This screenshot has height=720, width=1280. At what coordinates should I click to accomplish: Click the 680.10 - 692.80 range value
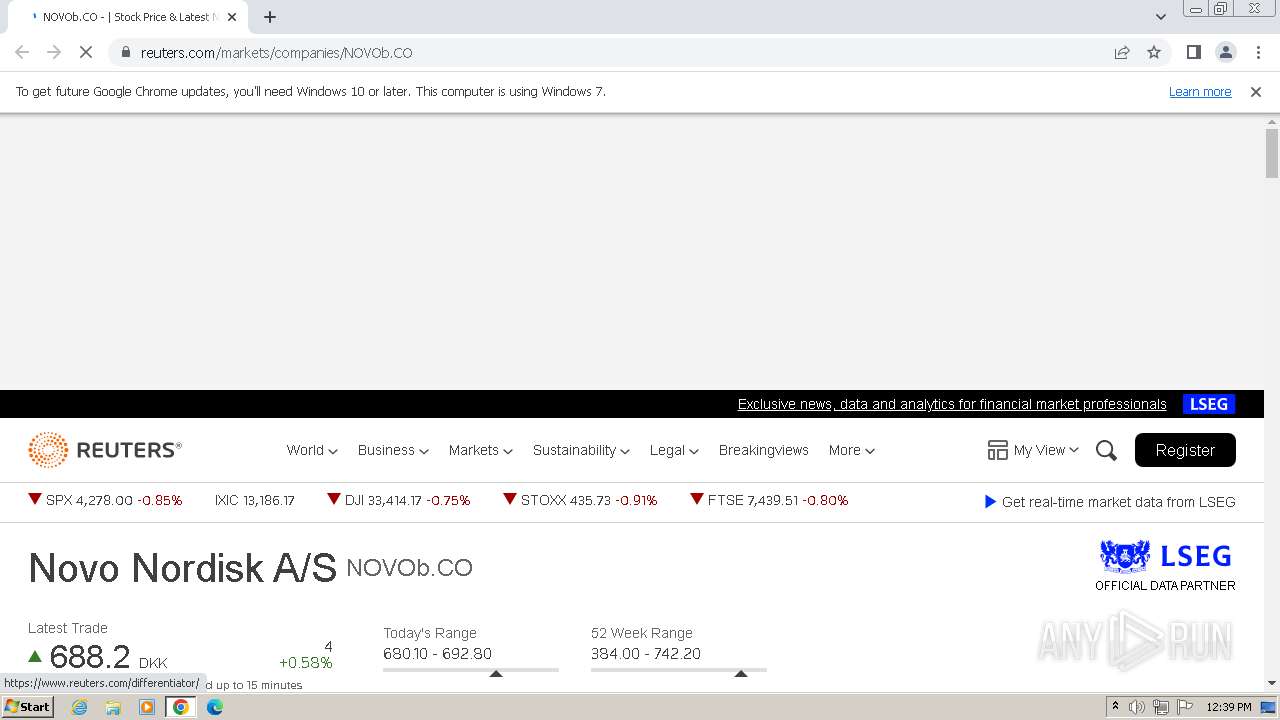coord(437,654)
